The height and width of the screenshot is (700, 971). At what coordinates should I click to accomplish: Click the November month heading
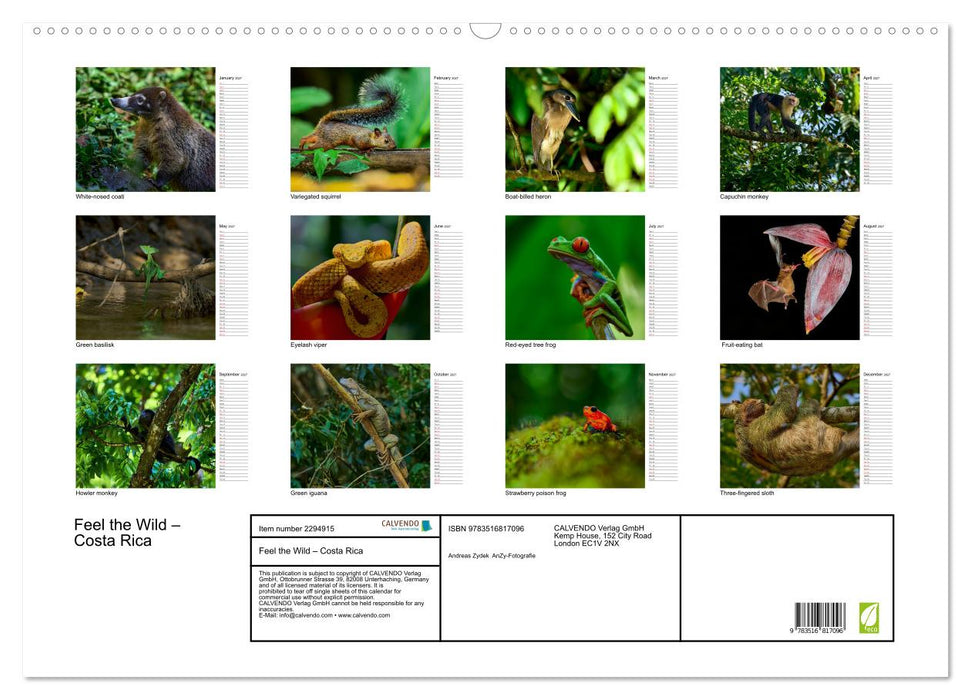point(662,374)
